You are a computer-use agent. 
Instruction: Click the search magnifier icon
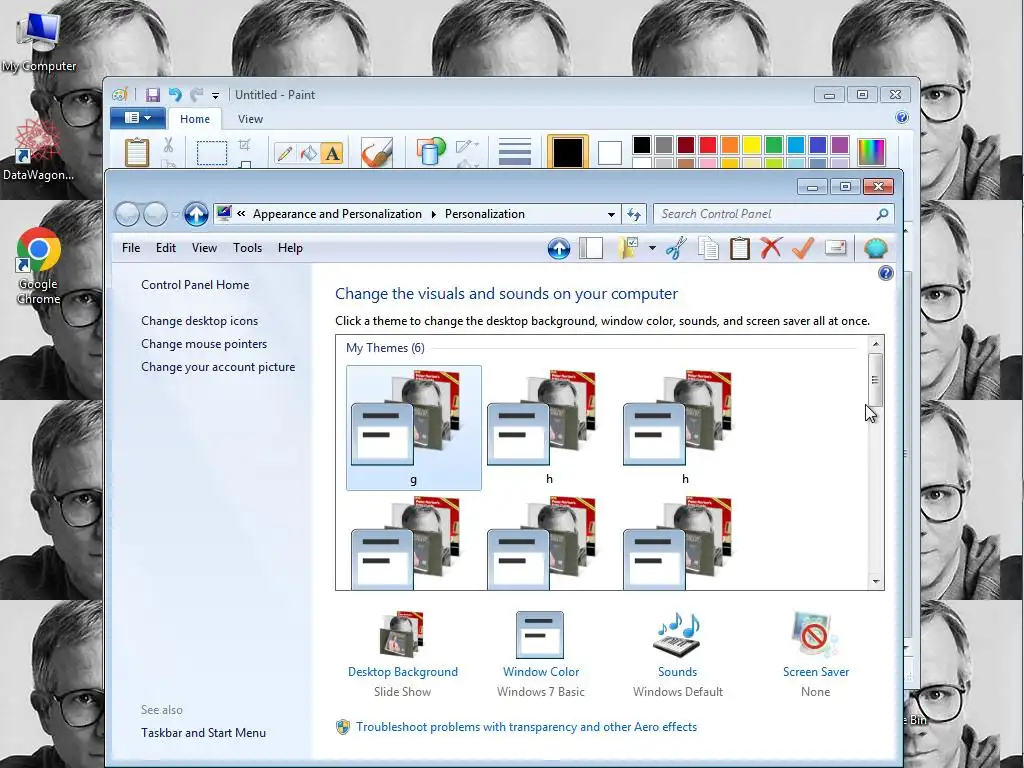pos(882,214)
